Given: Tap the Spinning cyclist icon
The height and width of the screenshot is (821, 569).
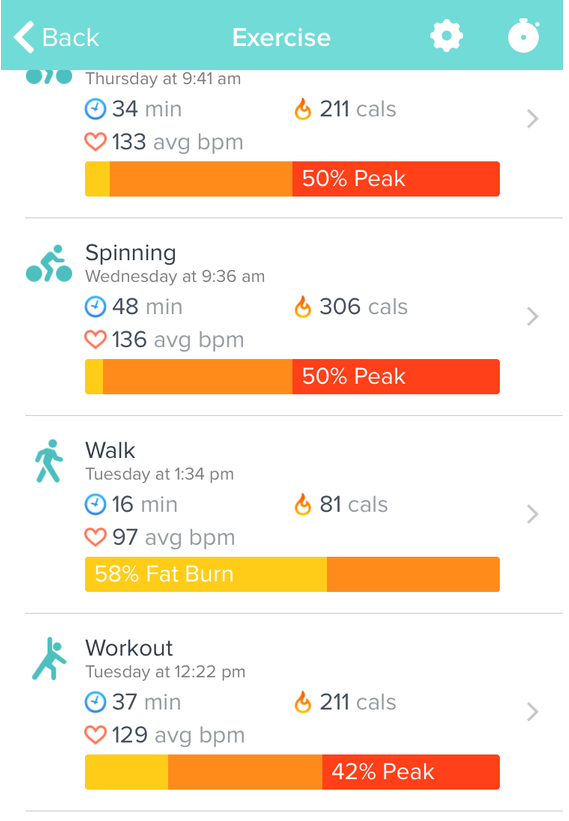Looking at the screenshot, I should click(49, 263).
